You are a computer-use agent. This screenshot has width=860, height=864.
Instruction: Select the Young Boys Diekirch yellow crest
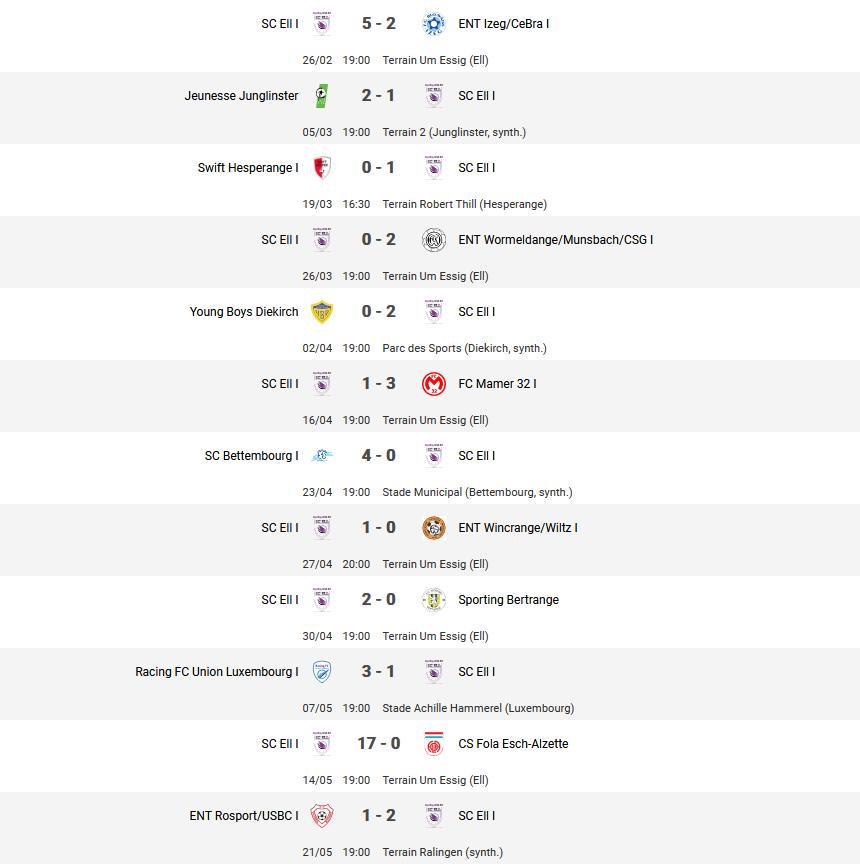(x=322, y=312)
